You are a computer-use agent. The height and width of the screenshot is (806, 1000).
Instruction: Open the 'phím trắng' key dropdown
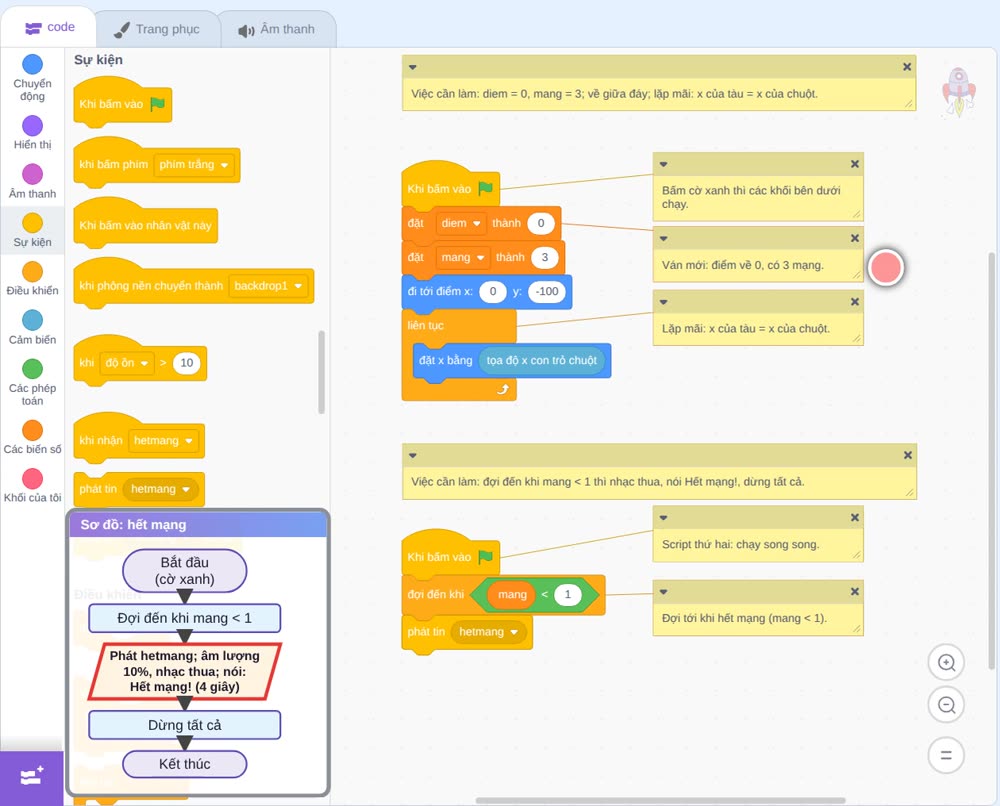[x=194, y=165]
